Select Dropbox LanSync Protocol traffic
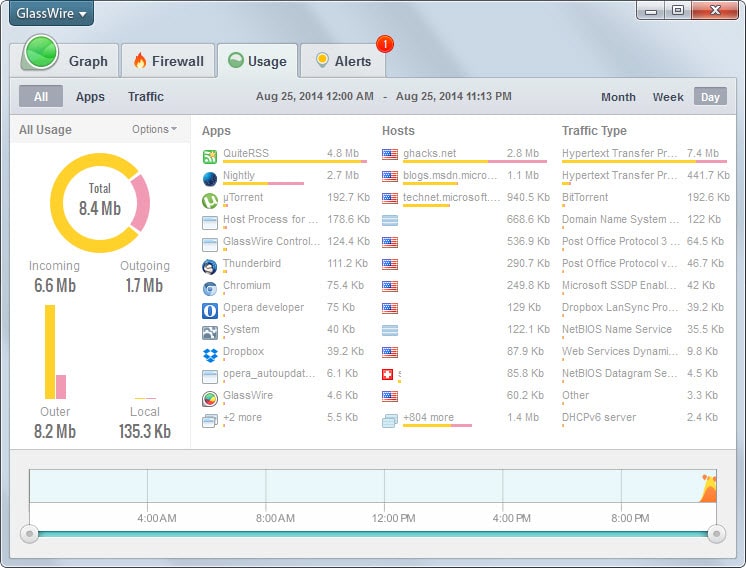 click(x=619, y=307)
